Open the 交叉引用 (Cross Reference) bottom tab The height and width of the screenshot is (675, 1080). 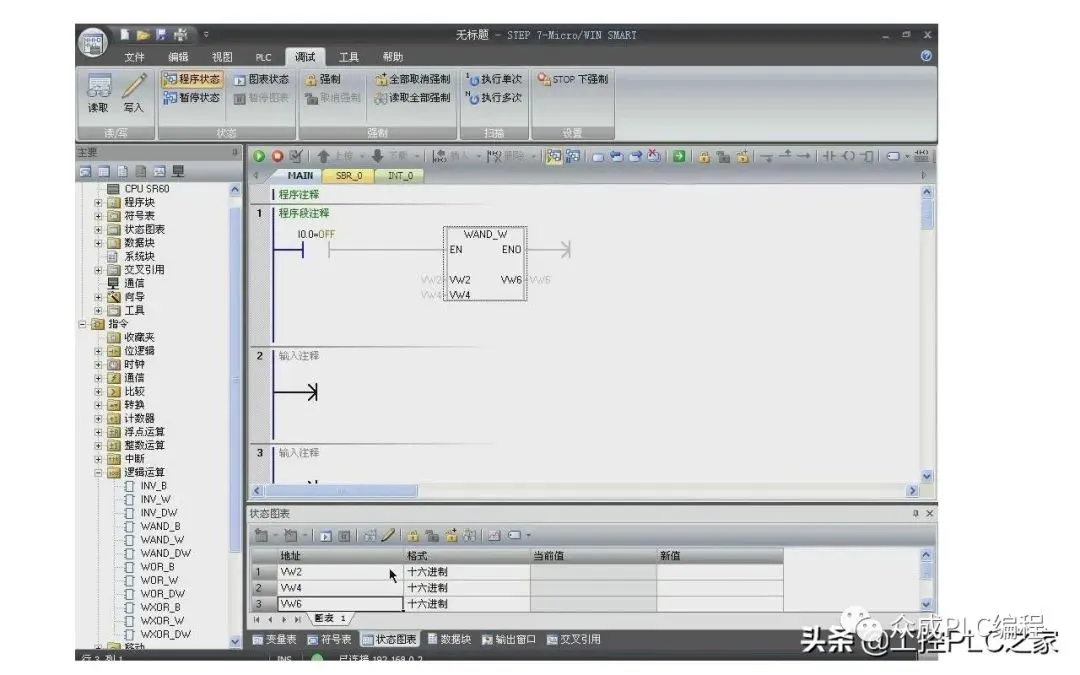pos(574,639)
